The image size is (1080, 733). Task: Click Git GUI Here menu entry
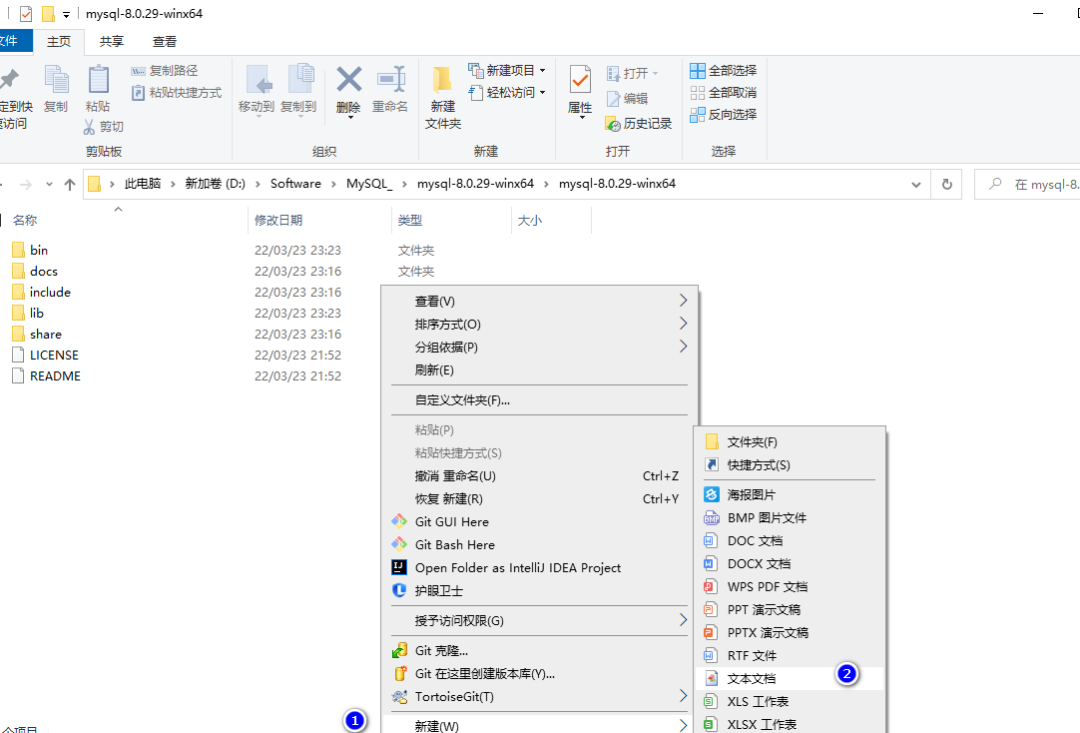[452, 522]
